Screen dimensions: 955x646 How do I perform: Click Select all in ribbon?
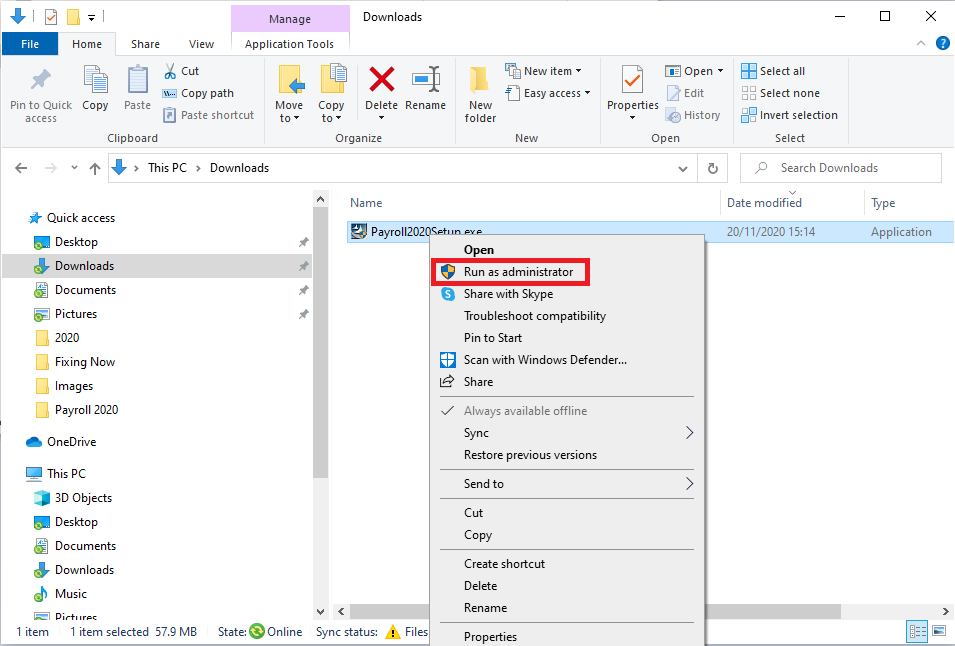click(x=773, y=71)
